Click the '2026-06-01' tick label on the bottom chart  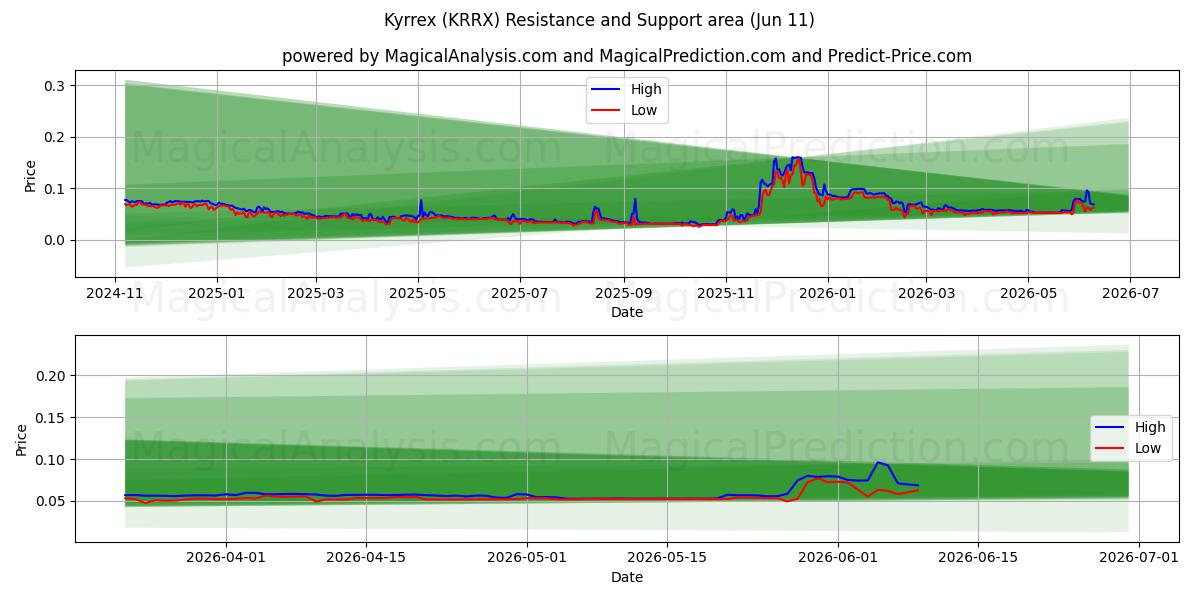836,558
